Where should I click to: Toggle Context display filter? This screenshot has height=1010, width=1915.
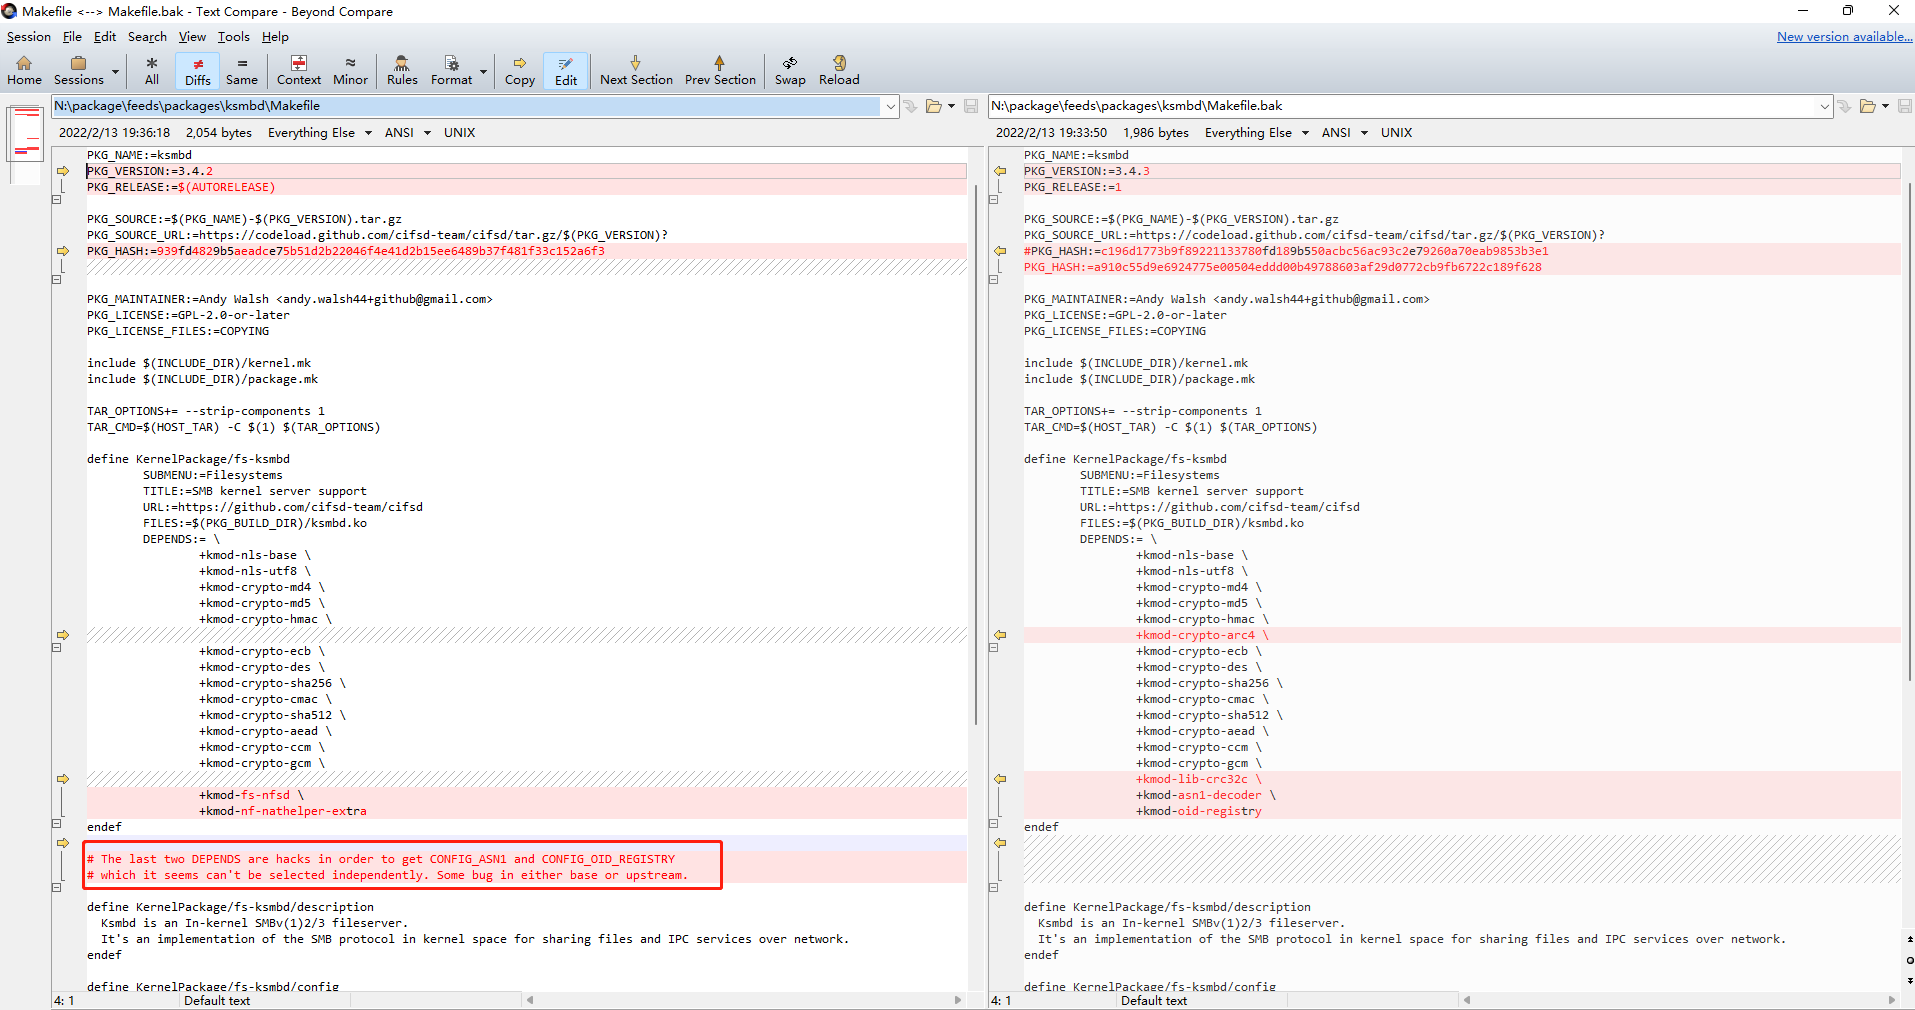pos(299,71)
